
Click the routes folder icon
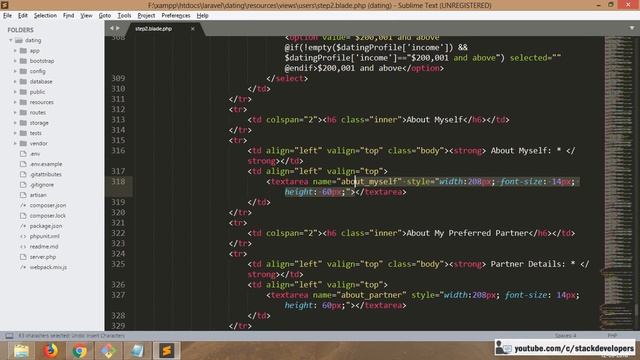23,112
